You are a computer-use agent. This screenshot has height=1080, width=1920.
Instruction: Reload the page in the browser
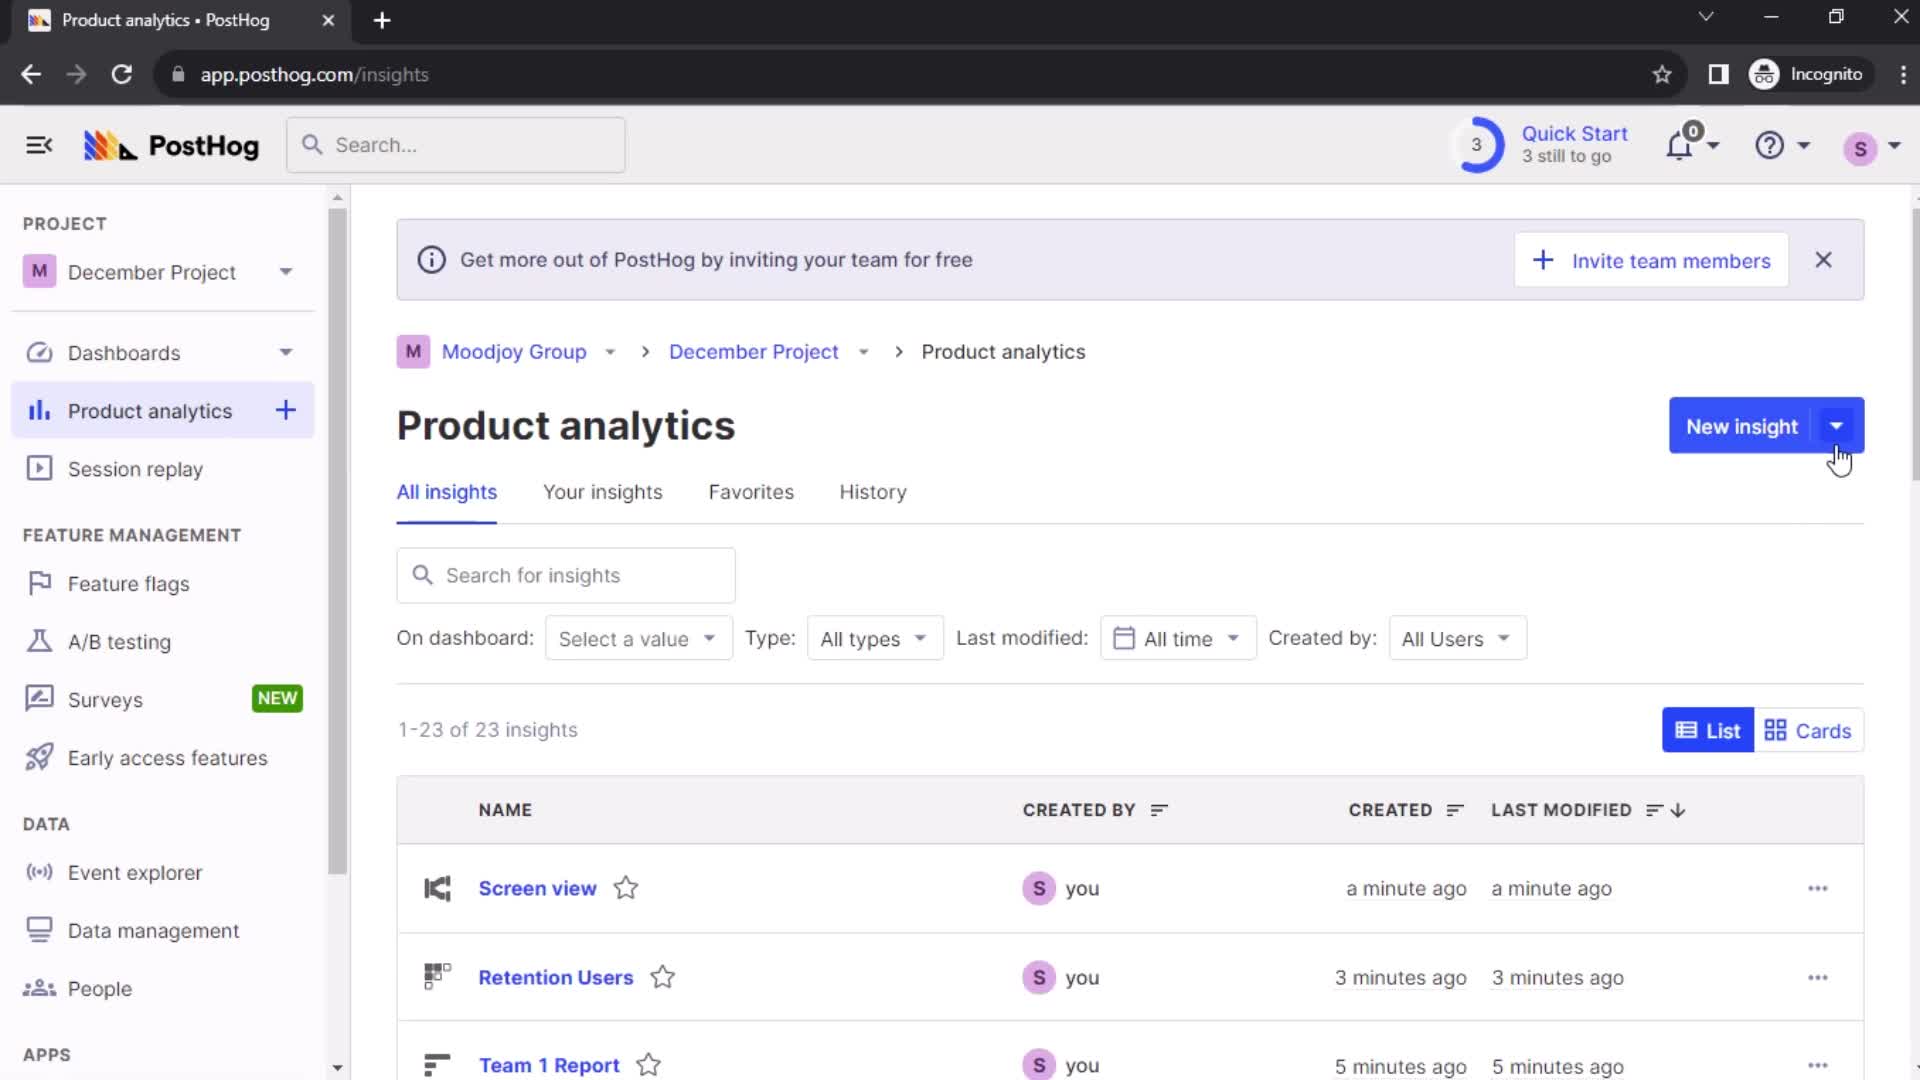(x=122, y=75)
